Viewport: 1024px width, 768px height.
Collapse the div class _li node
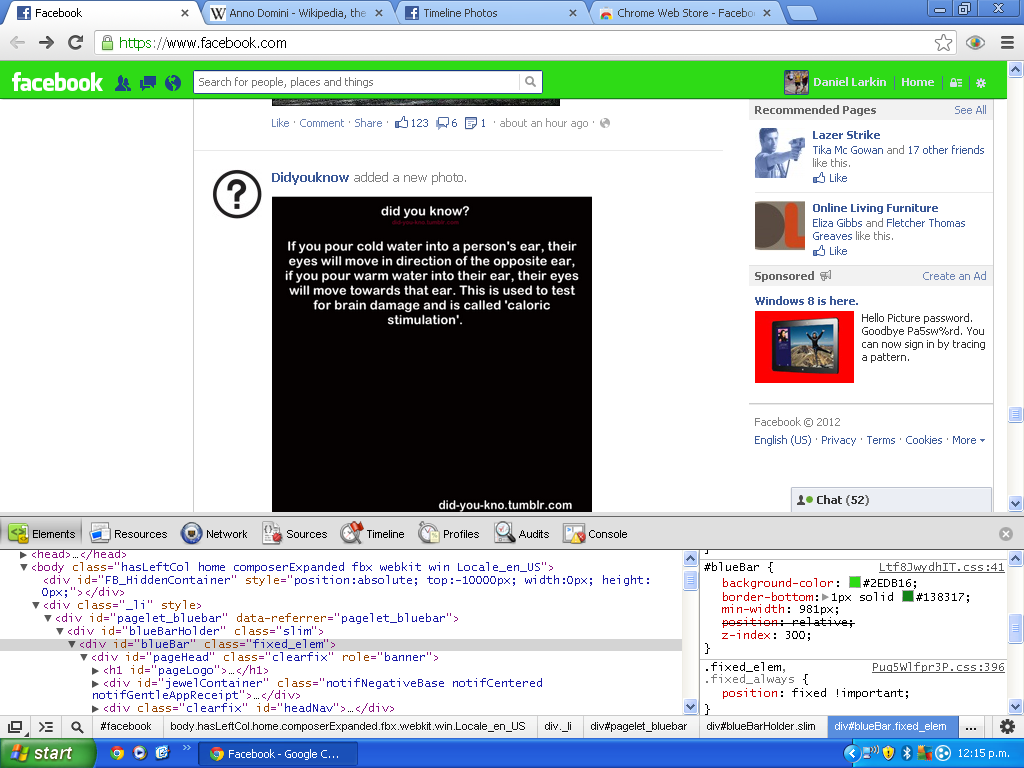(x=36, y=605)
